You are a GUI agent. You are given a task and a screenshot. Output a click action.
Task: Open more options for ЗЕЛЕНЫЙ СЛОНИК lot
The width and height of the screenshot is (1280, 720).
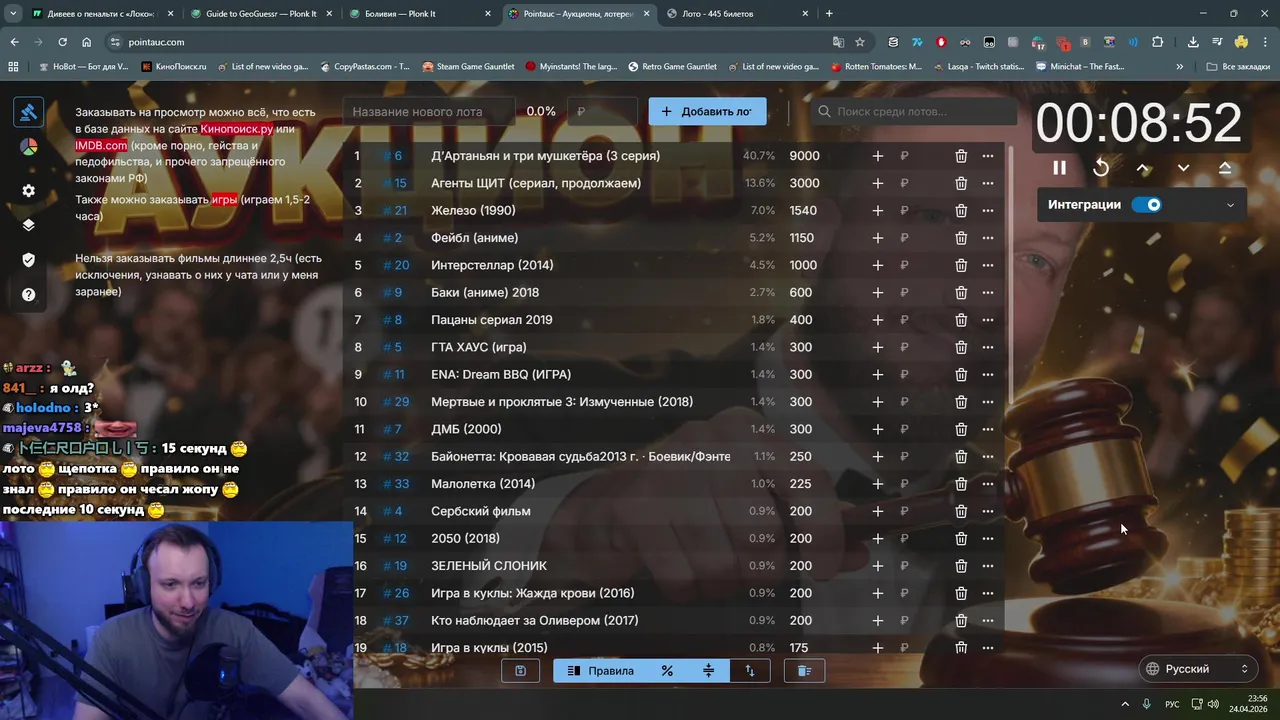pyautogui.click(x=988, y=566)
